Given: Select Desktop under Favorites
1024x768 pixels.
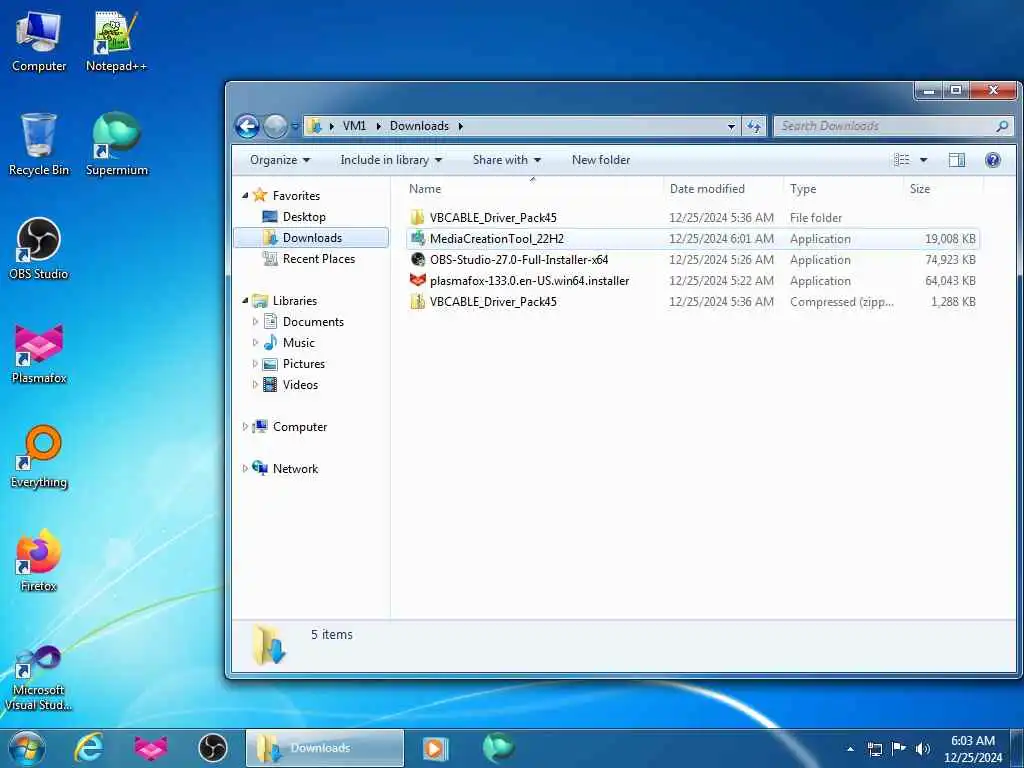Looking at the screenshot, I should pos(304,217).
